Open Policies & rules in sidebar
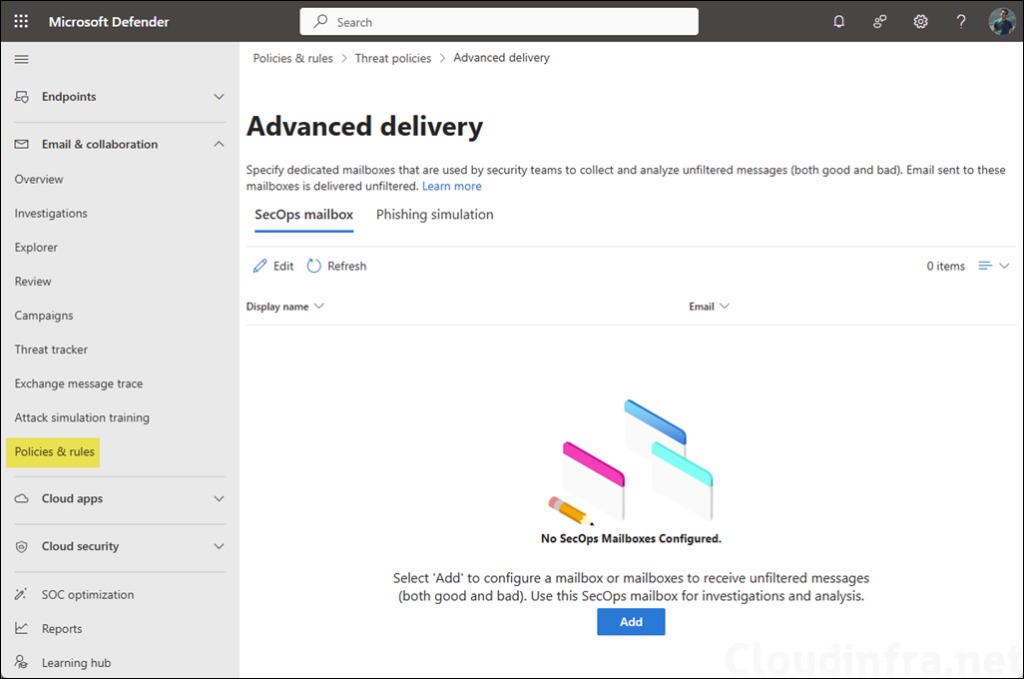The width and height of the screenshot is (1024, 679). coord(55,452)
